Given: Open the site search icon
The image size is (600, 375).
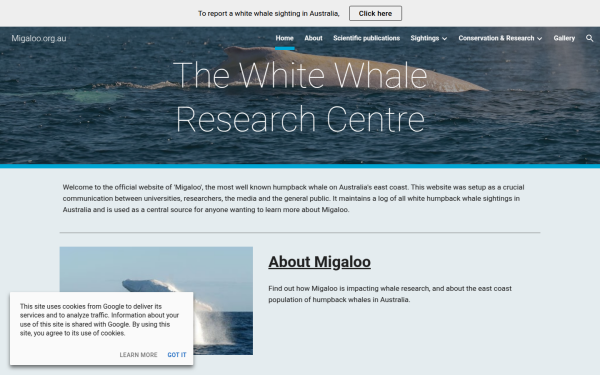Looking at the screenshot, I should point(589,38).
